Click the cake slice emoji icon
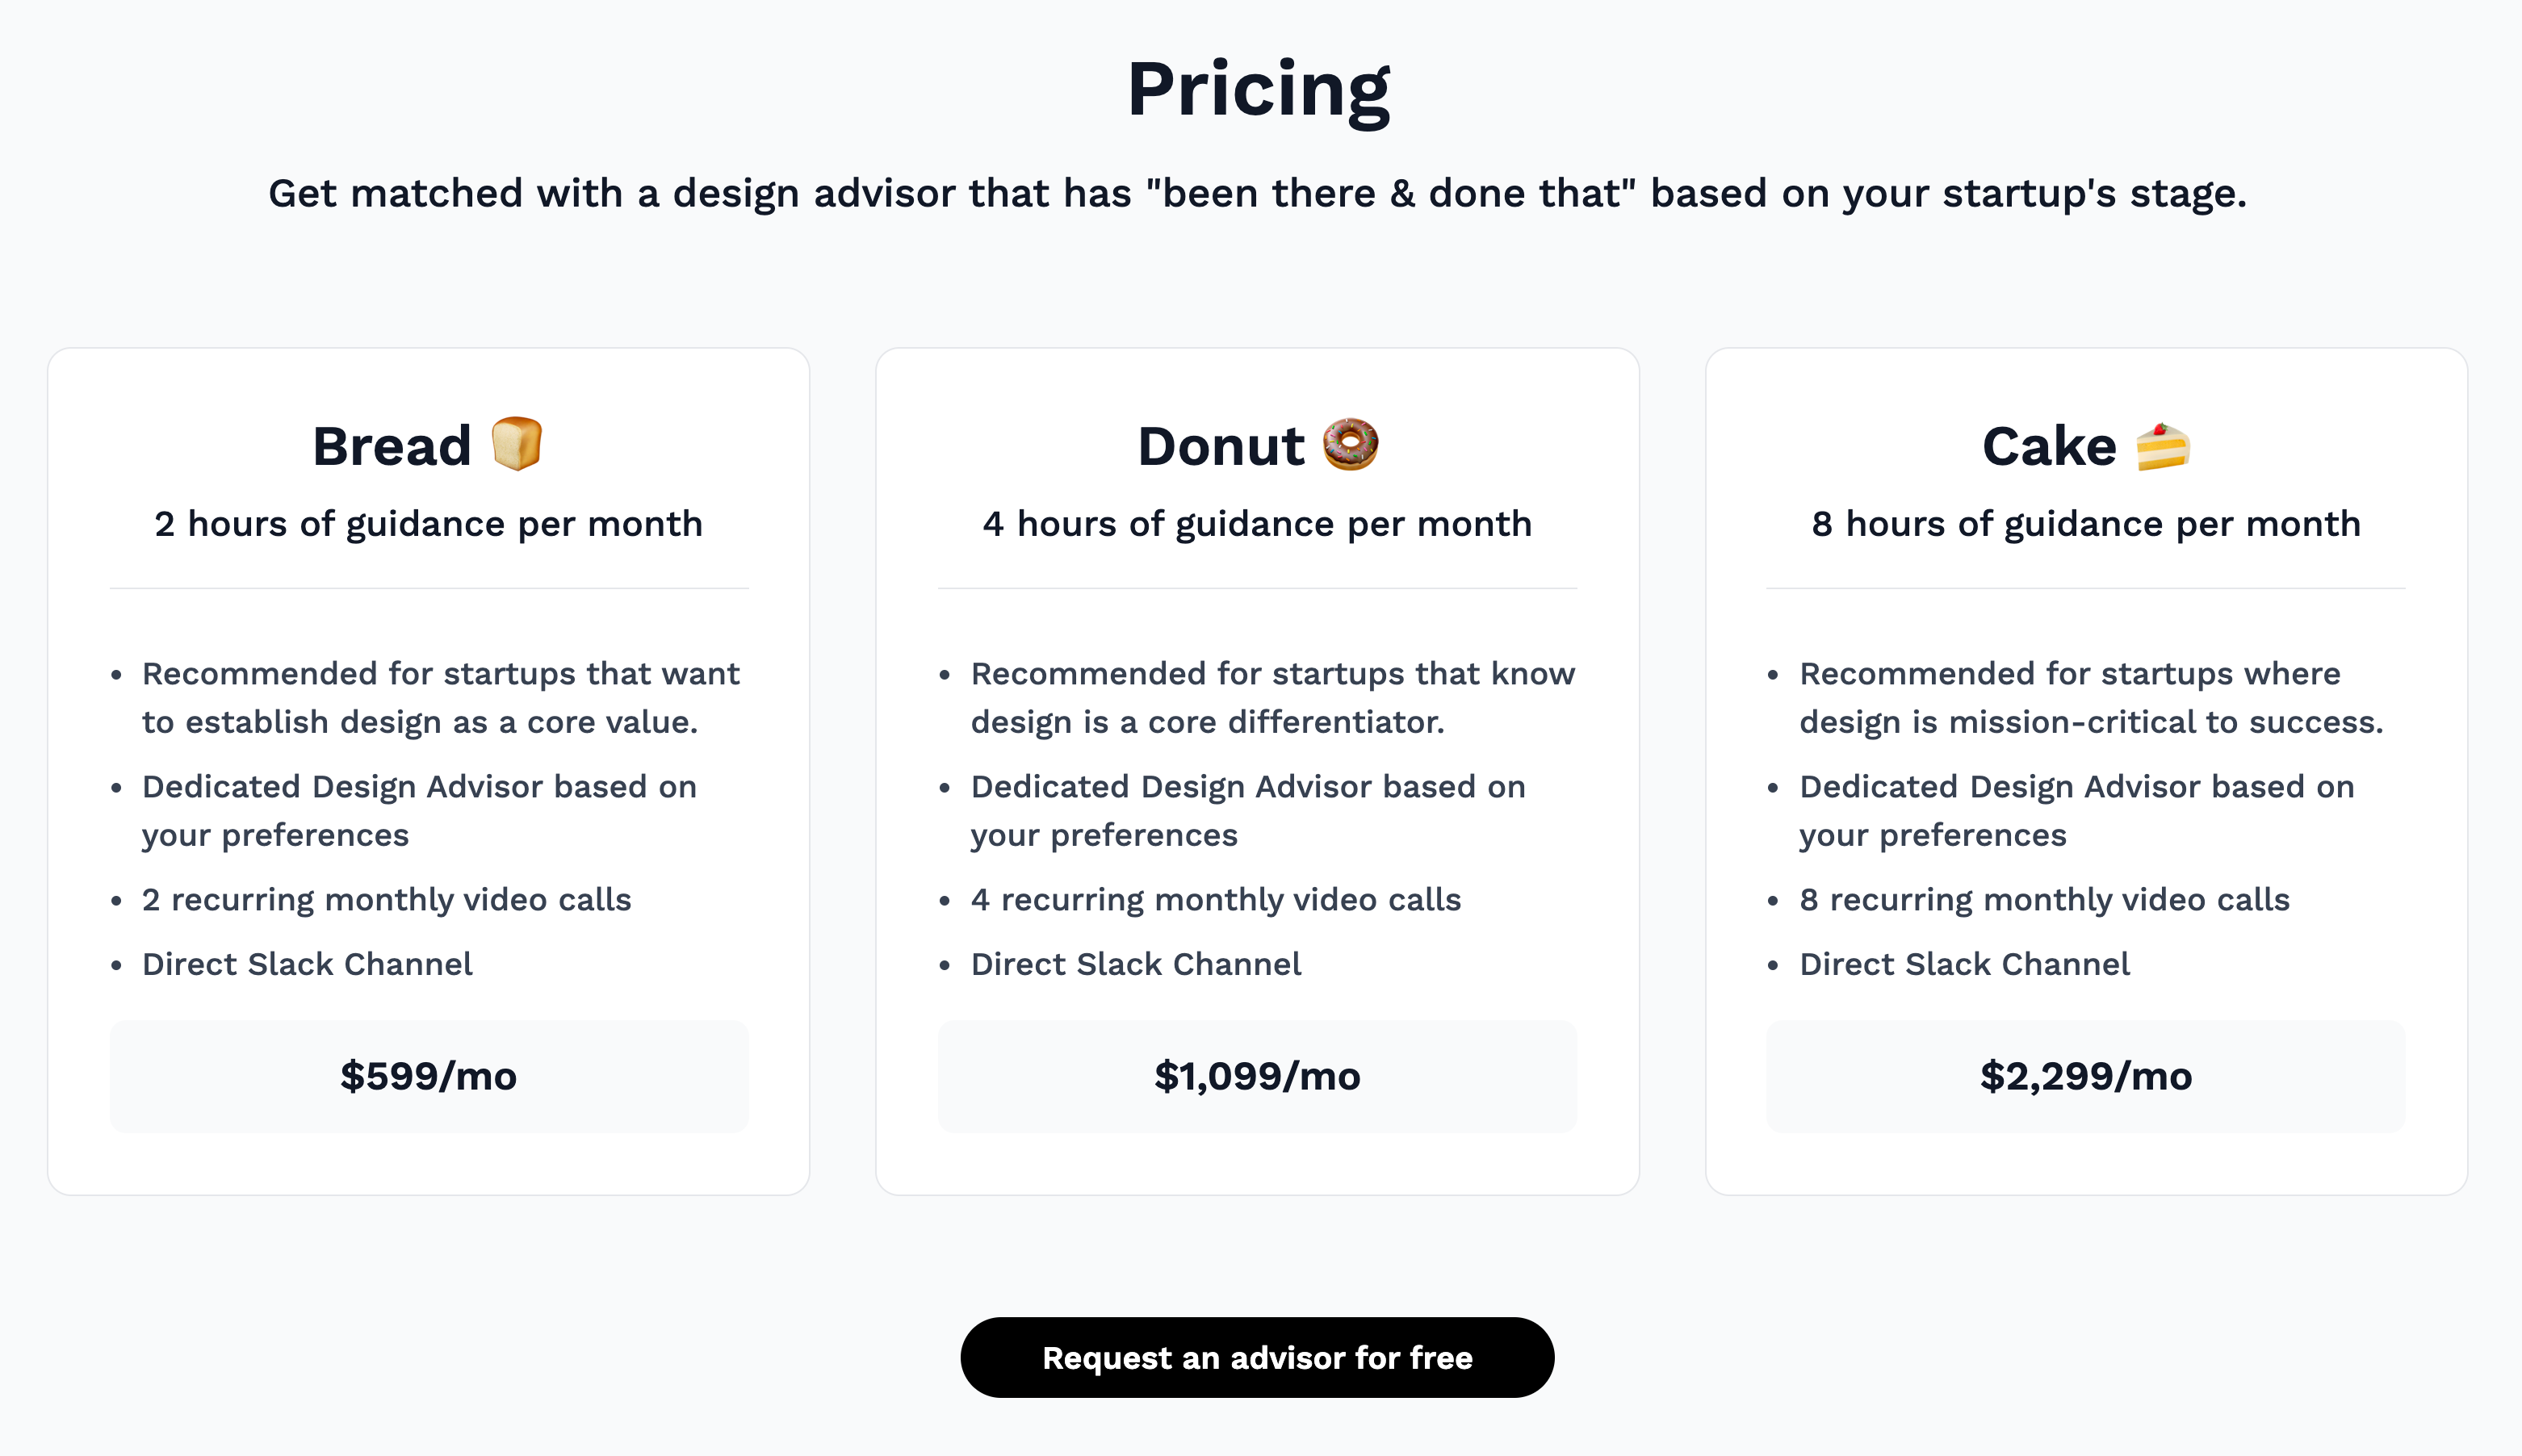The width and height of the screenshot is (2522, 1456). pos(2162,446)
